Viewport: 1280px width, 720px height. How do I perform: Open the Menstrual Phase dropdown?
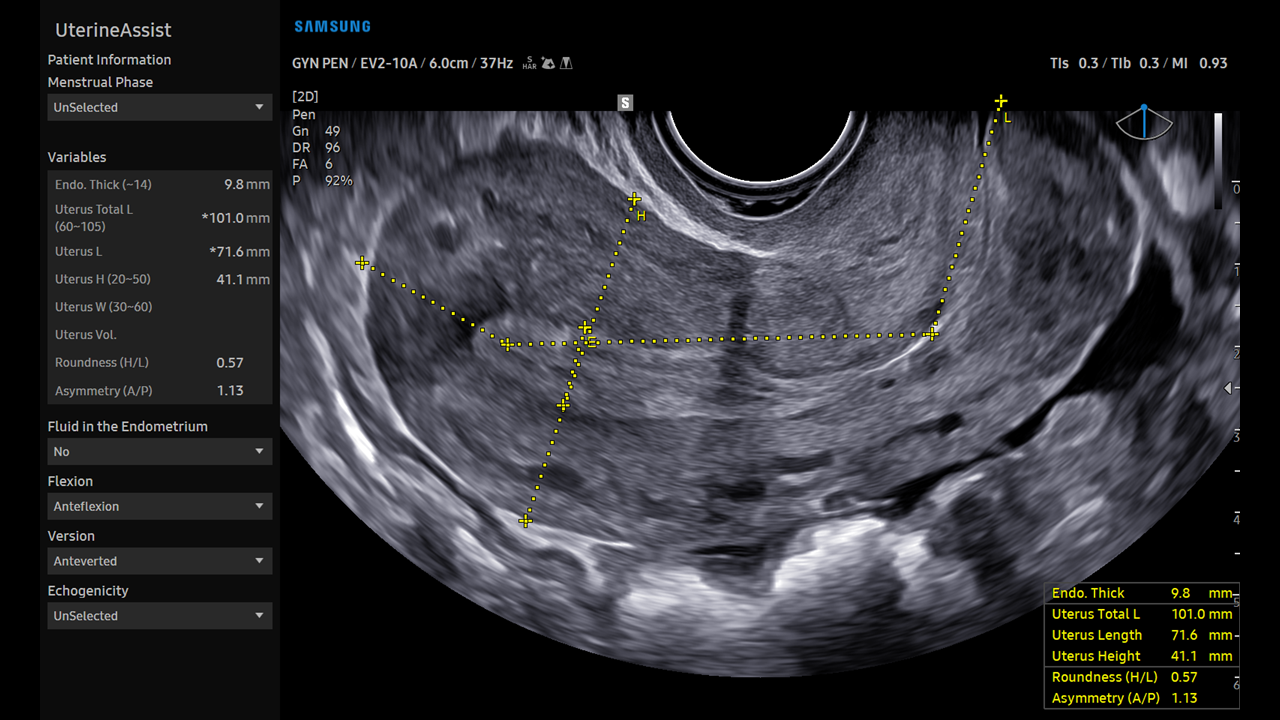click(160, 107)
